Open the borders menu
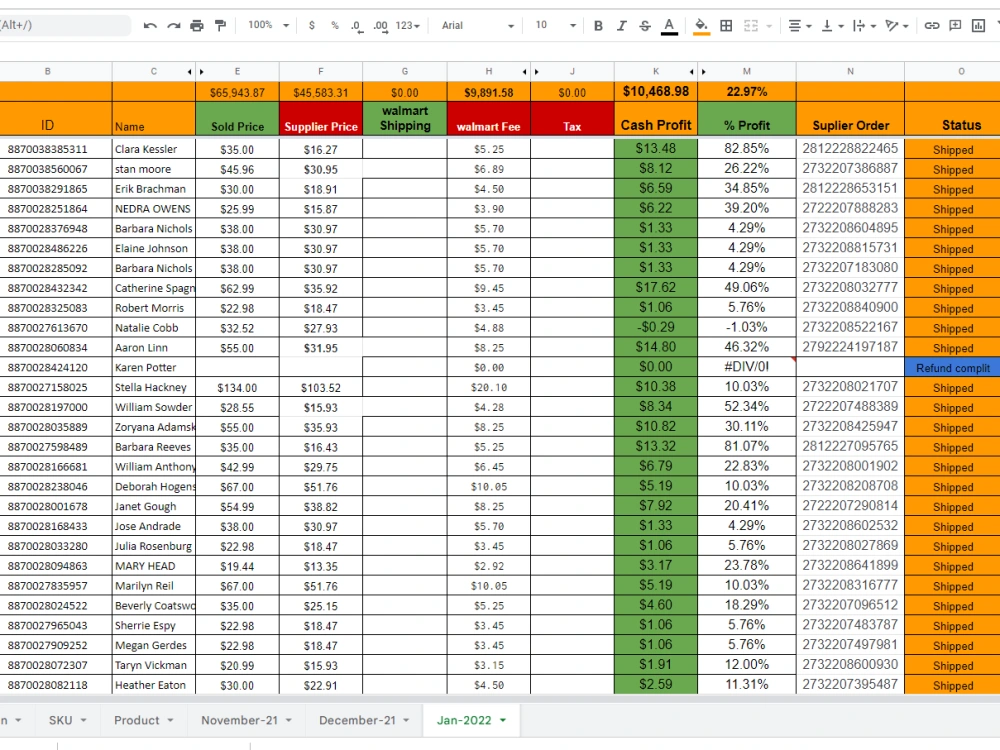Viewport: 1000px width, 750px height. 726,26
